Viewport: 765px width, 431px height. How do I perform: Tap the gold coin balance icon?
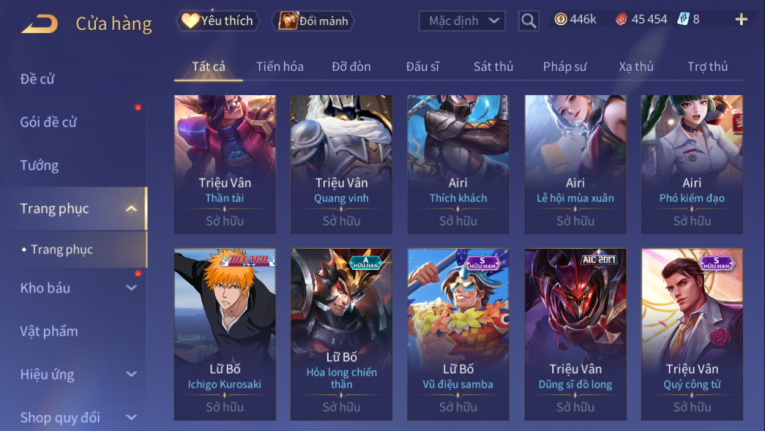(561, 20)
